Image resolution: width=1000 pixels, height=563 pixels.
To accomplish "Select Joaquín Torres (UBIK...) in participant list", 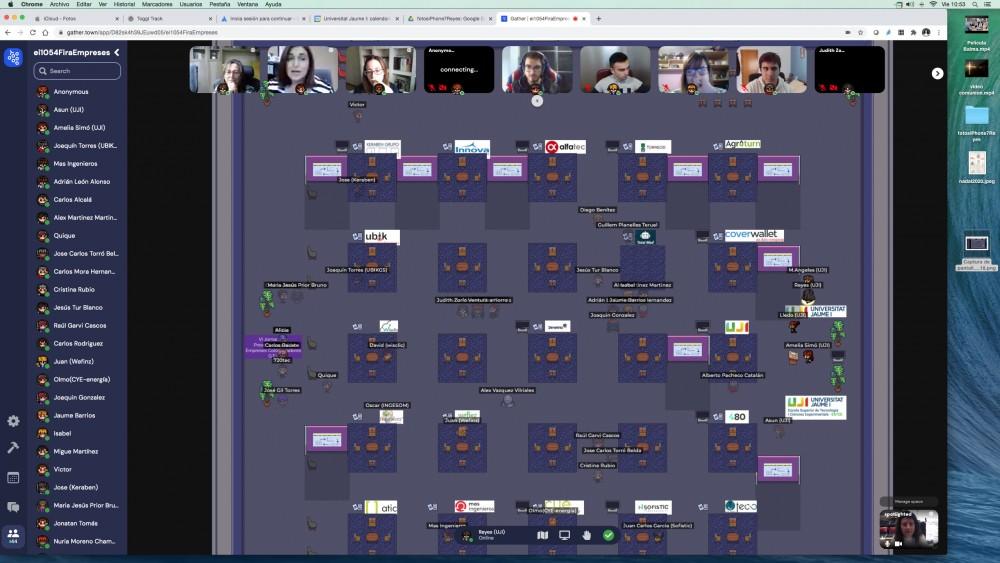I will (85, 146).
